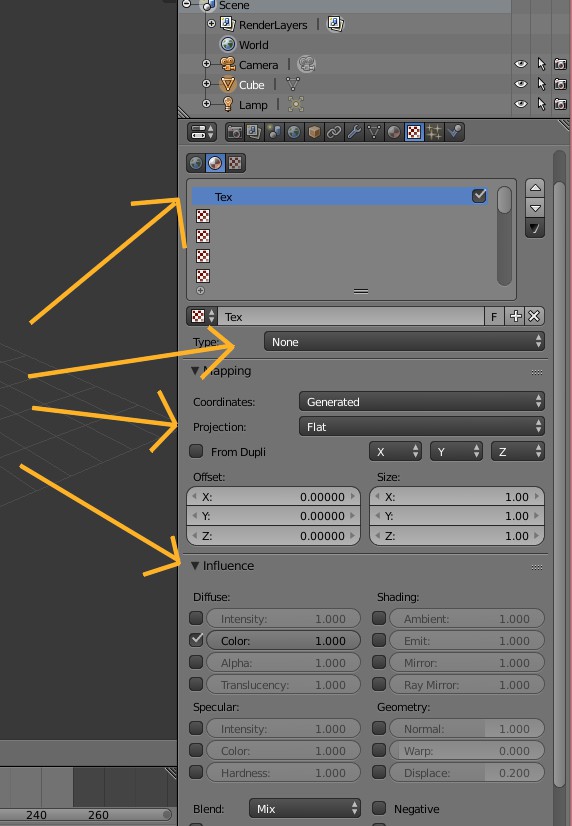
Task: Toggle Cube renderability camera icon
Action: pyautogui.click(x=560, y=84)
